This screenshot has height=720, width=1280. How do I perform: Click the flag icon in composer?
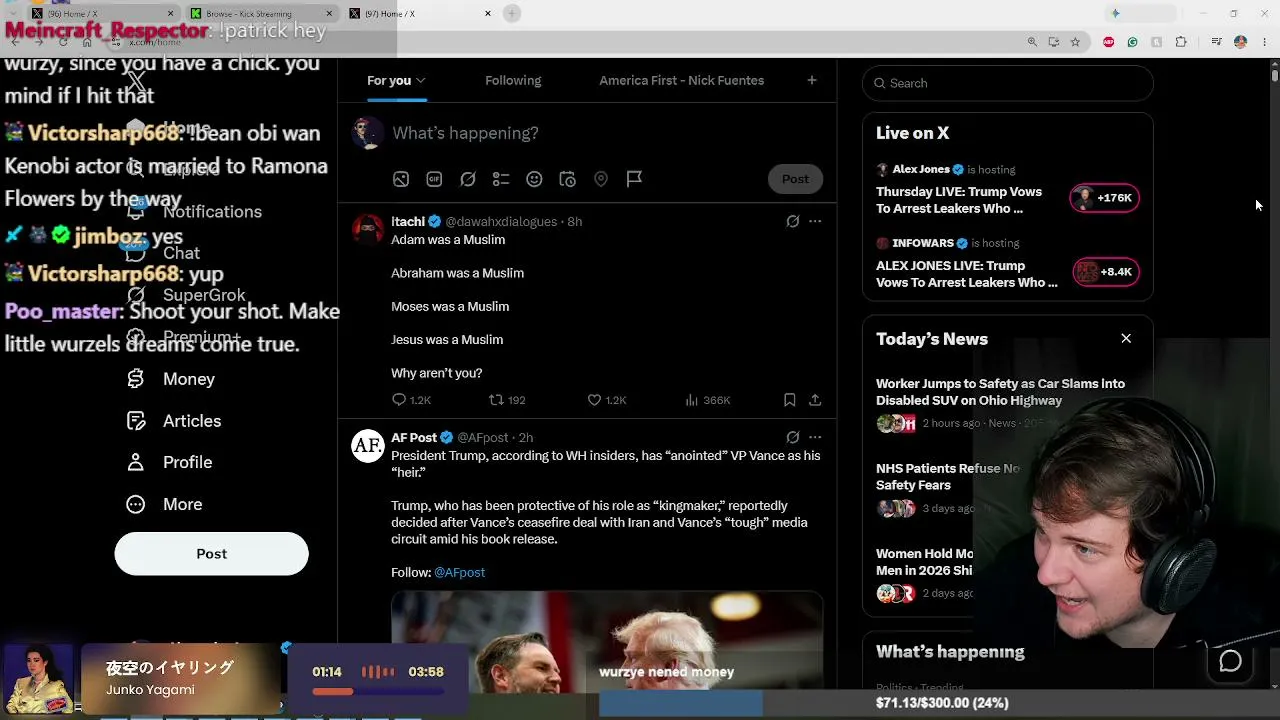634,179
